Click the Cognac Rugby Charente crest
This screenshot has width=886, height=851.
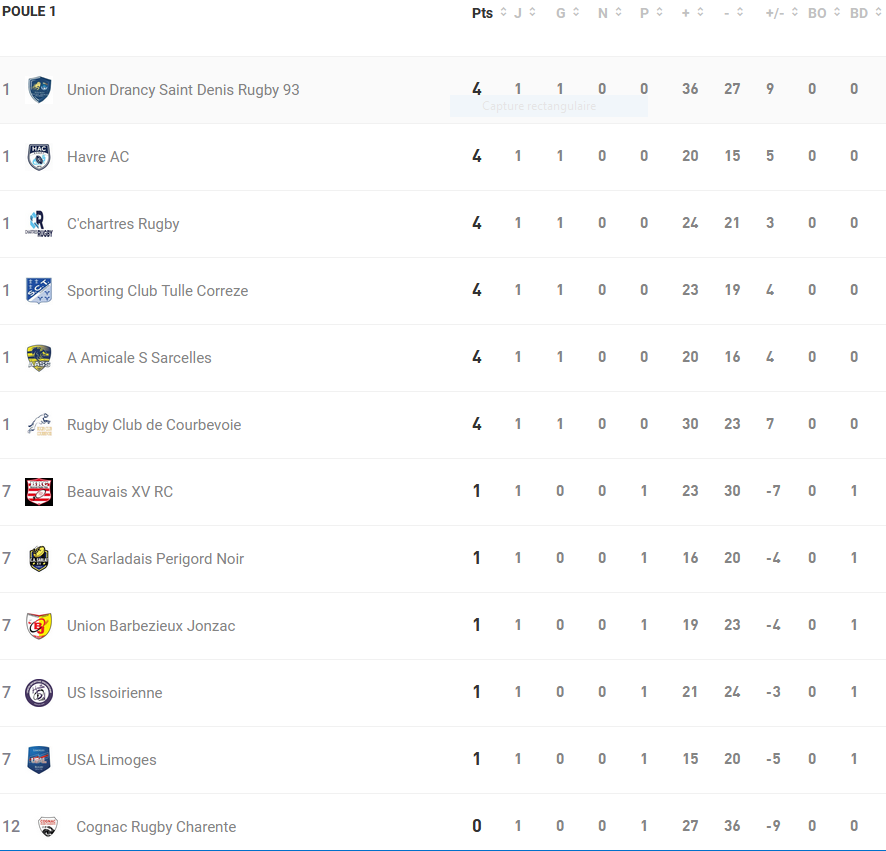tap(47, 827)
